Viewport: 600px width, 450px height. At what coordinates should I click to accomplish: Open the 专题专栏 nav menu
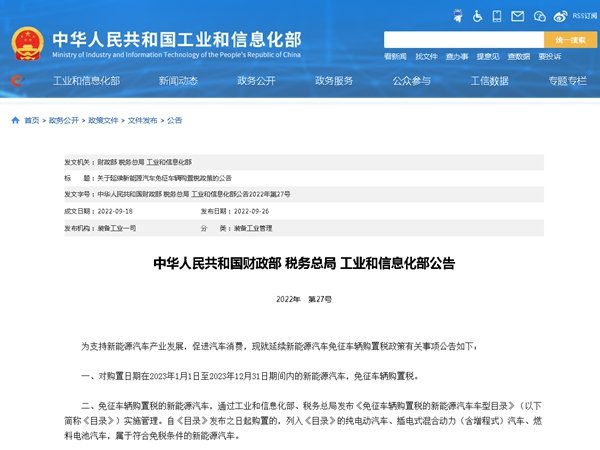[x=567, y=81]
